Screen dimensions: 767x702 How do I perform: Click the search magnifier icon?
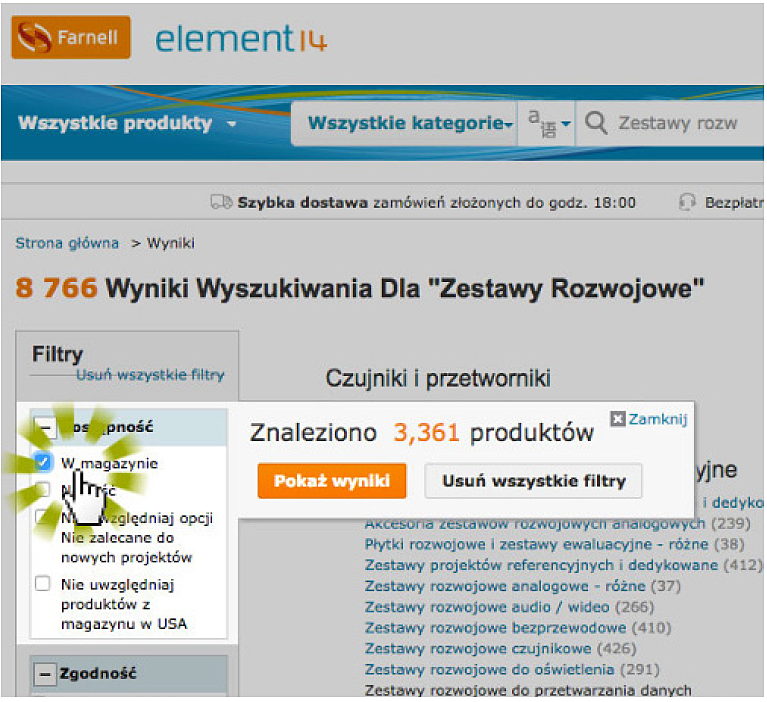point(596,124)
